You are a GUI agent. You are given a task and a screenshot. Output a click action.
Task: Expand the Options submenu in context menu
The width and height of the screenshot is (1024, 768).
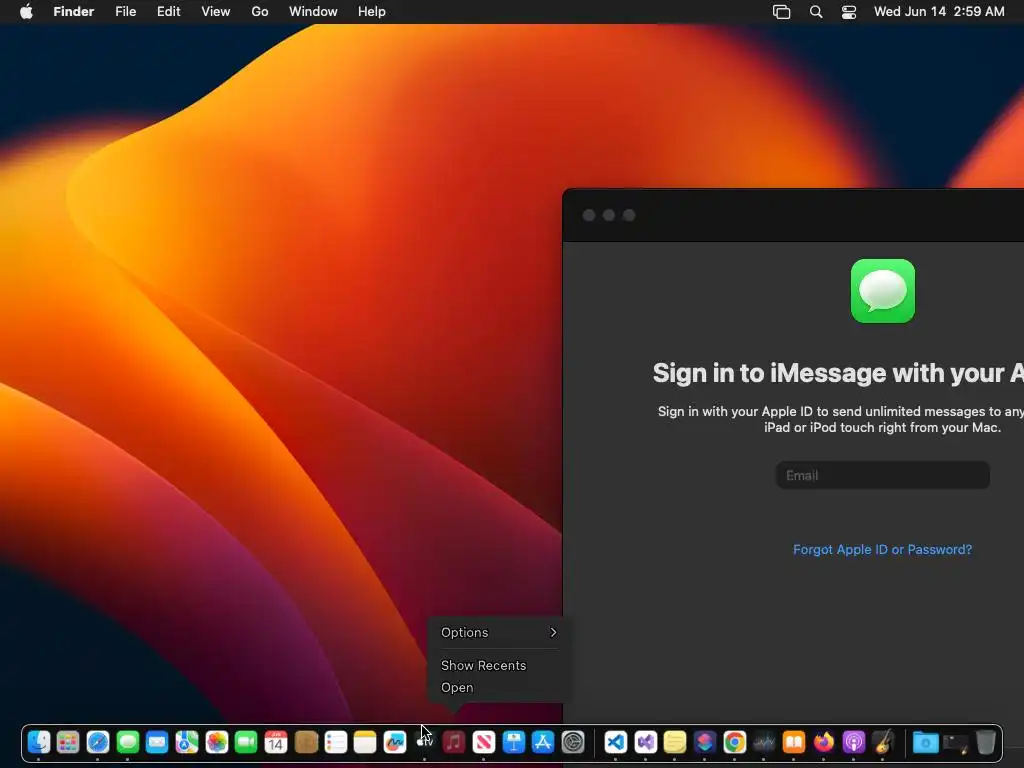(499, 632)
